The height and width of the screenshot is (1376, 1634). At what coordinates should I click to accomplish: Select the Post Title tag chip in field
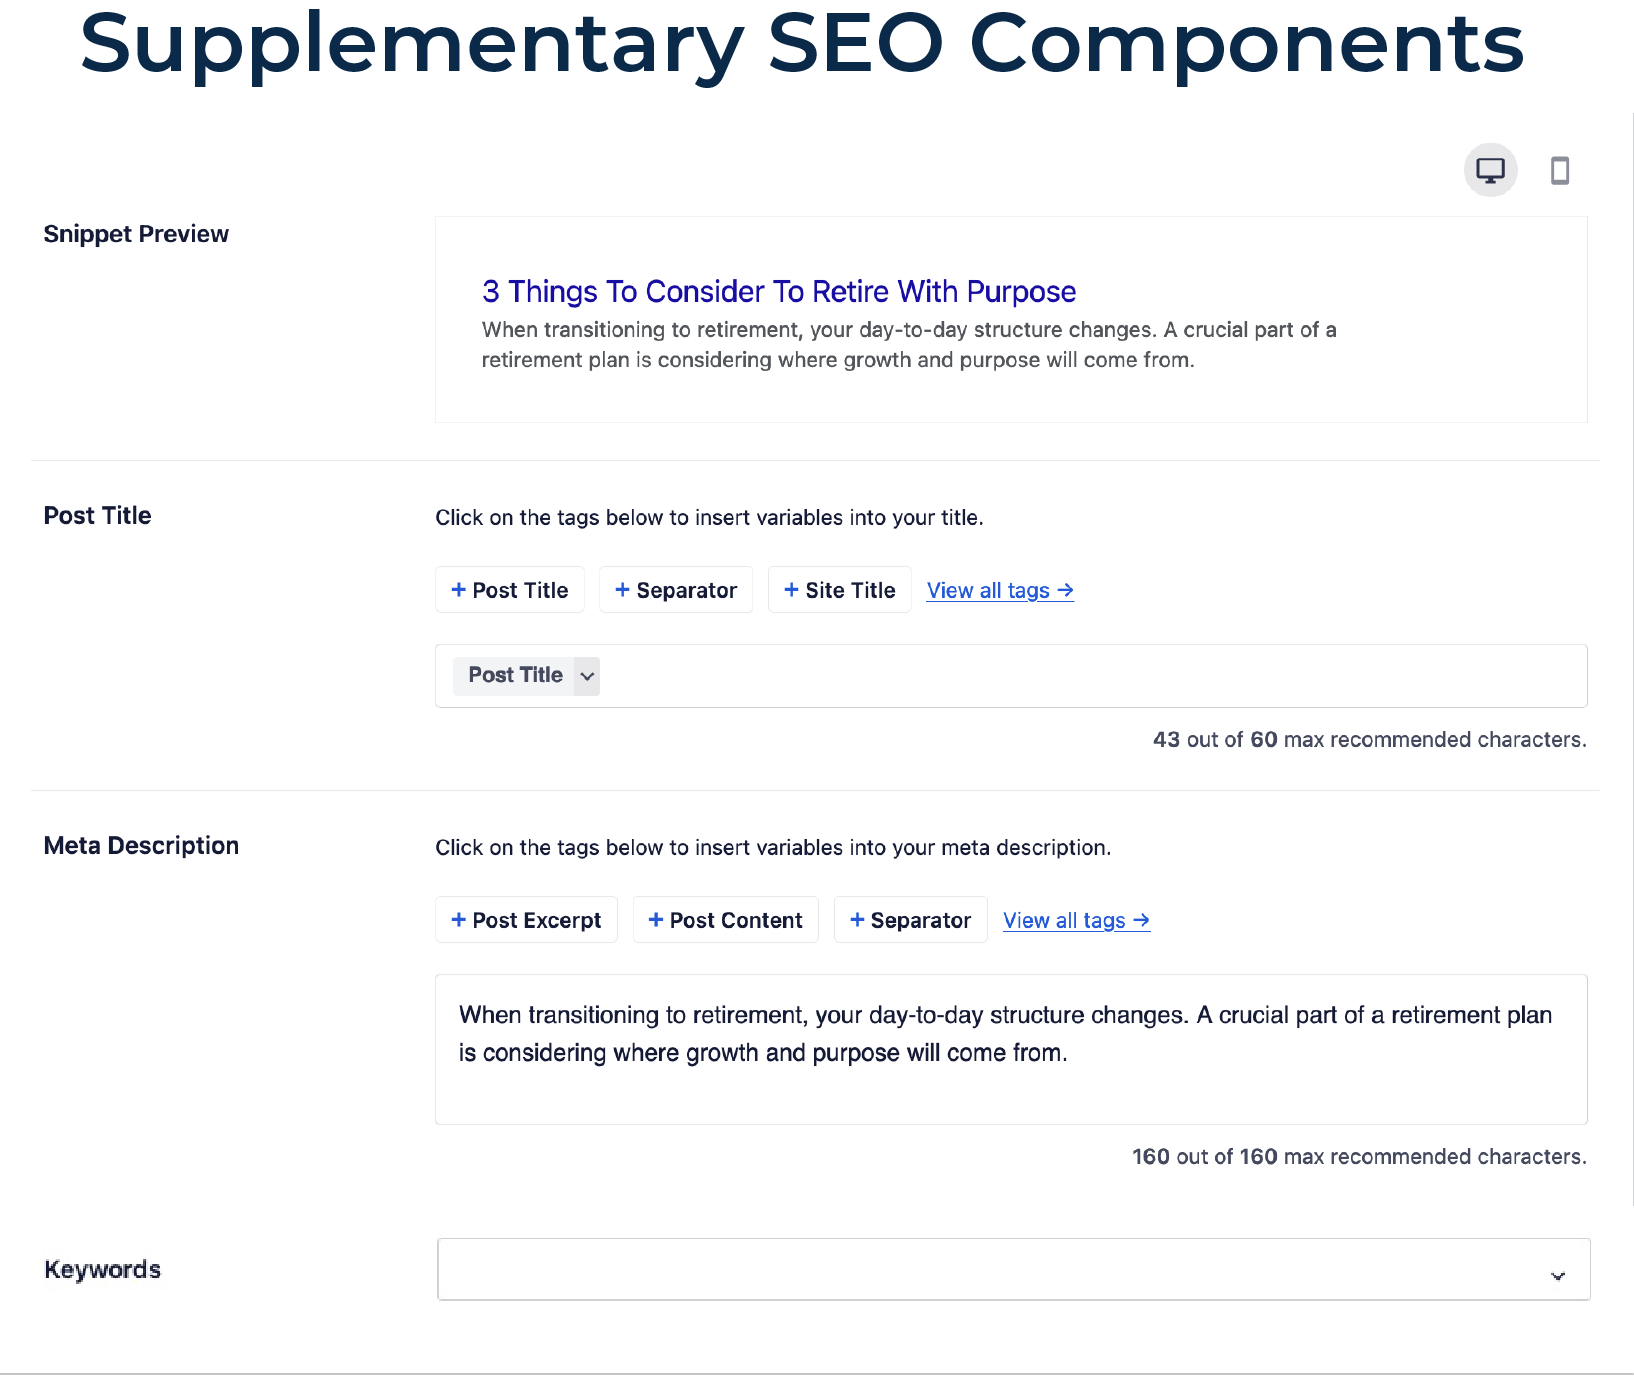[515, 676]
